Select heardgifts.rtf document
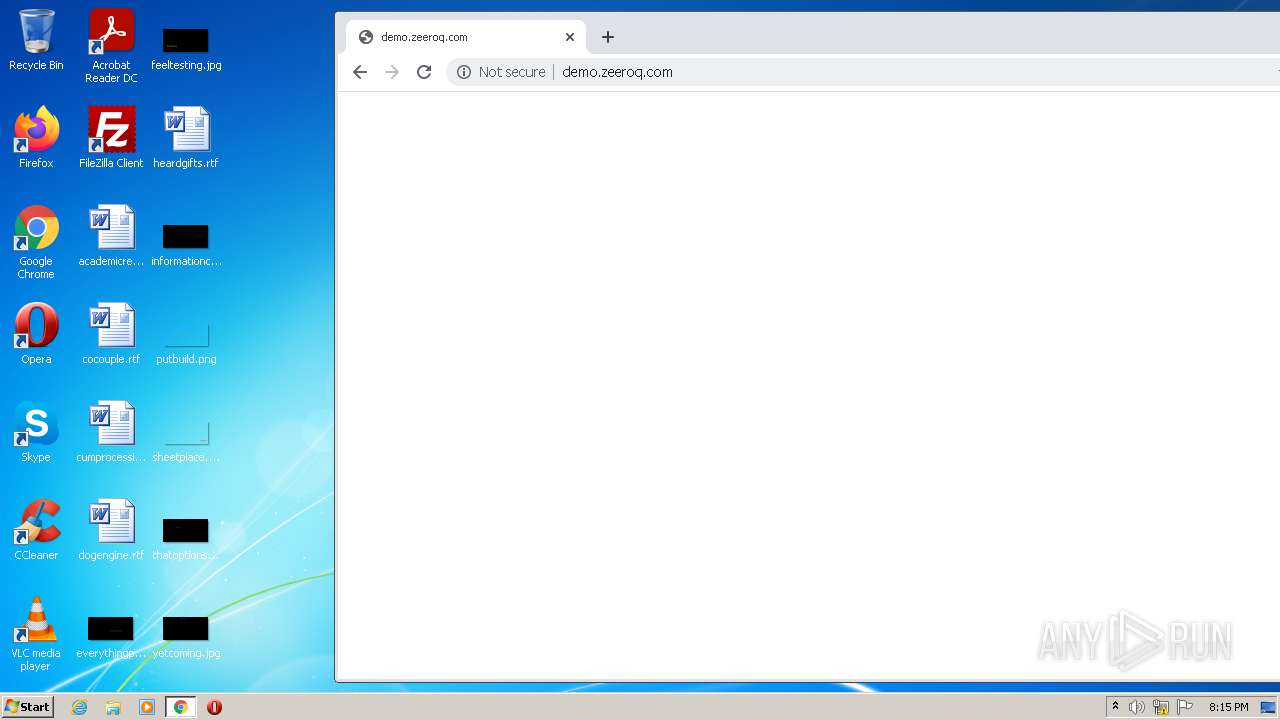This screenshot has width=1280, height=720. point(186,138)
